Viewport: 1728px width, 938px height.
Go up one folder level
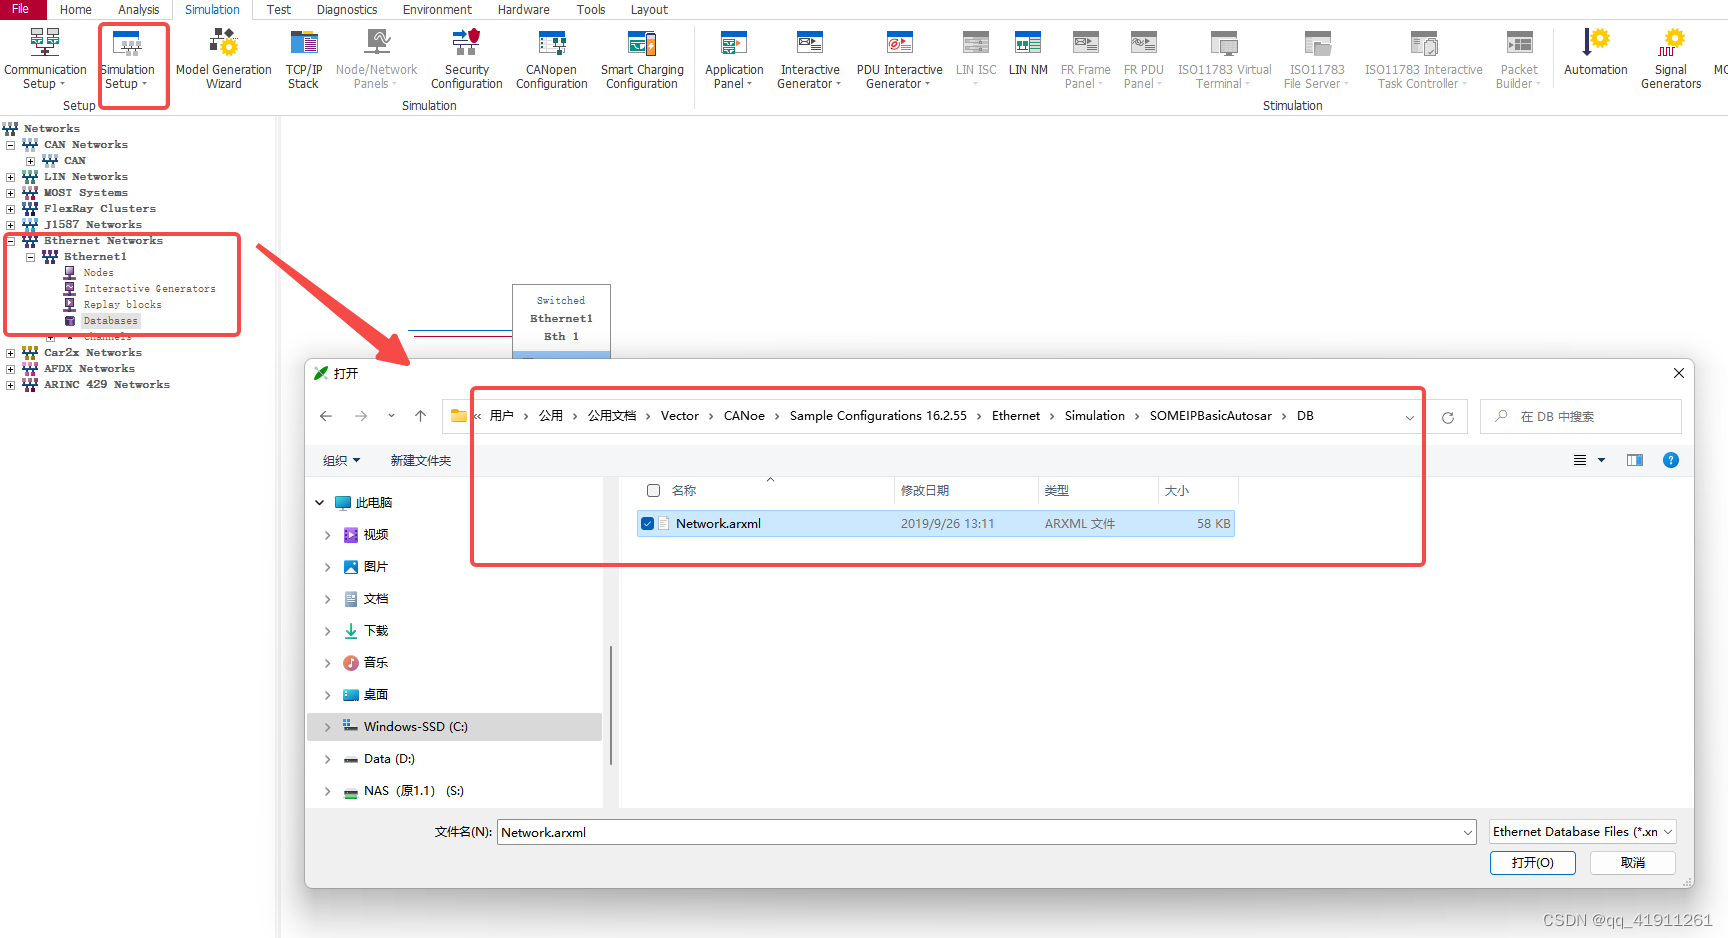coord(421,416)
